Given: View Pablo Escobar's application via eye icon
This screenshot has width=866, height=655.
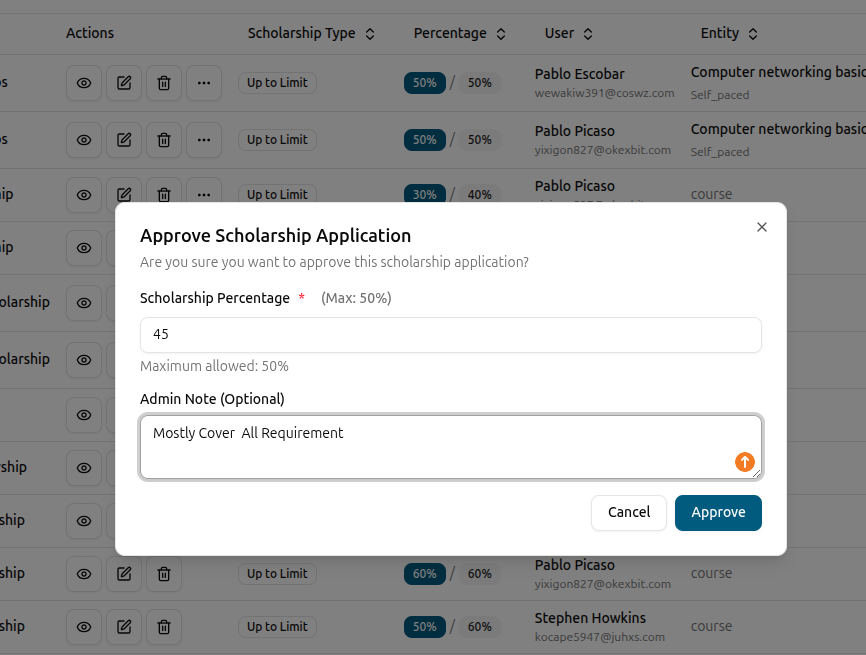Looking at the screenshot, I should pyautogui.click(x=84, y=83).
